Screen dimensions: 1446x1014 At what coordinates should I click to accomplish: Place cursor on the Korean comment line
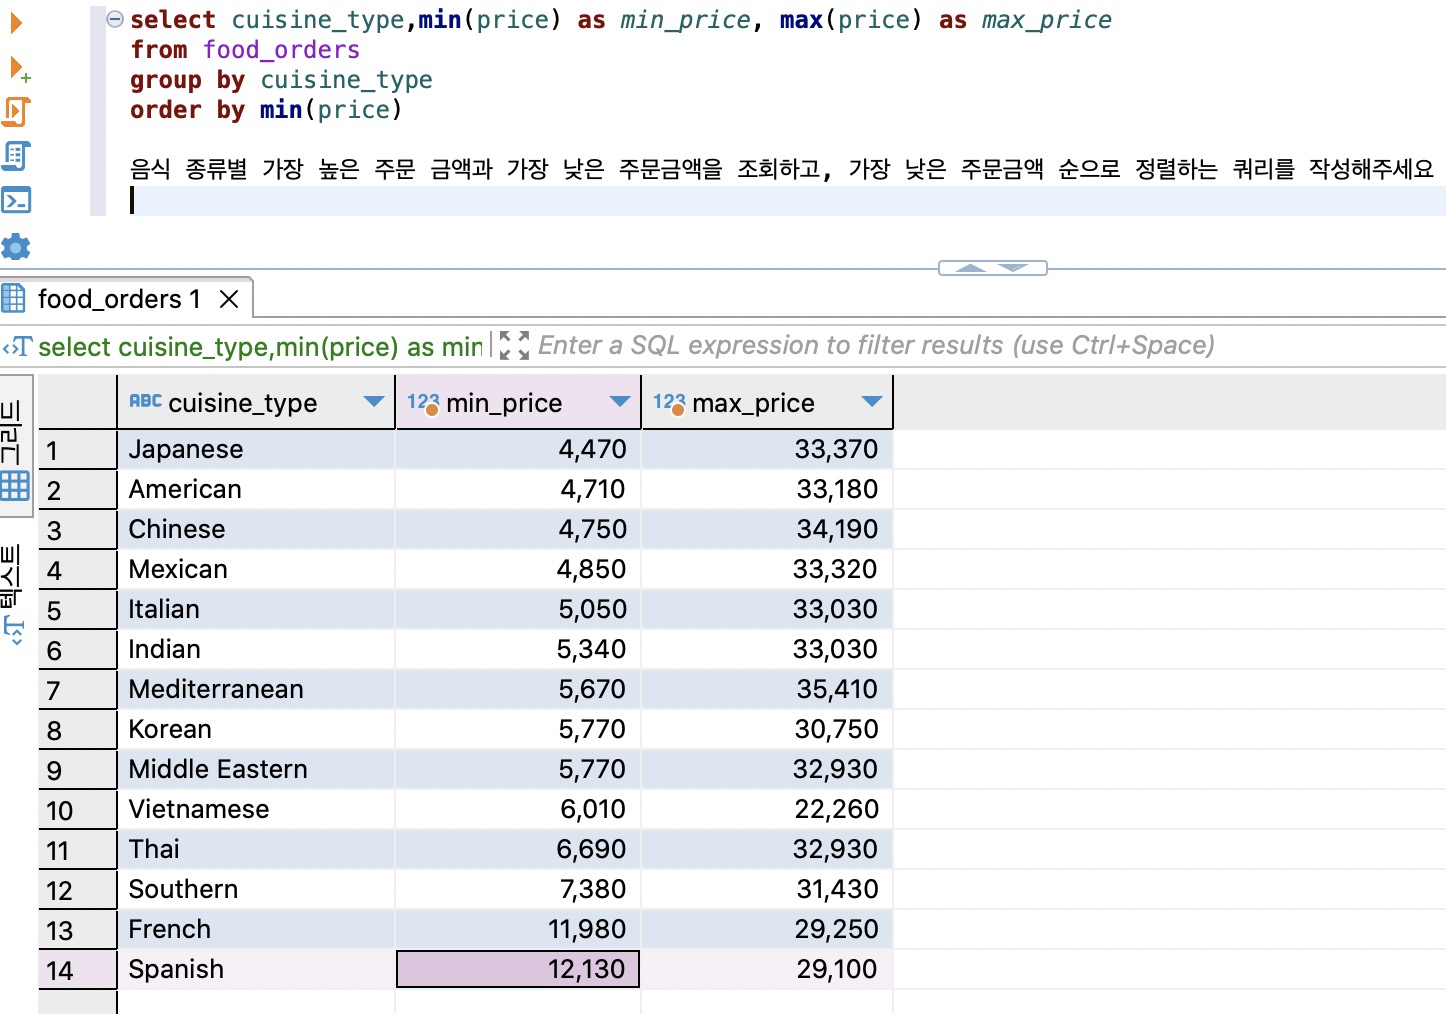[x=782, y=169]
